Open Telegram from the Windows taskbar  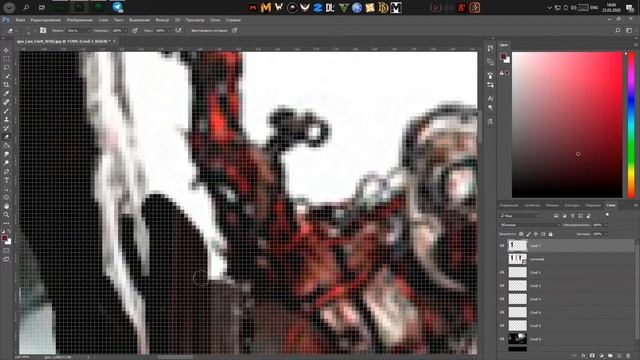(x=118, y=7)
